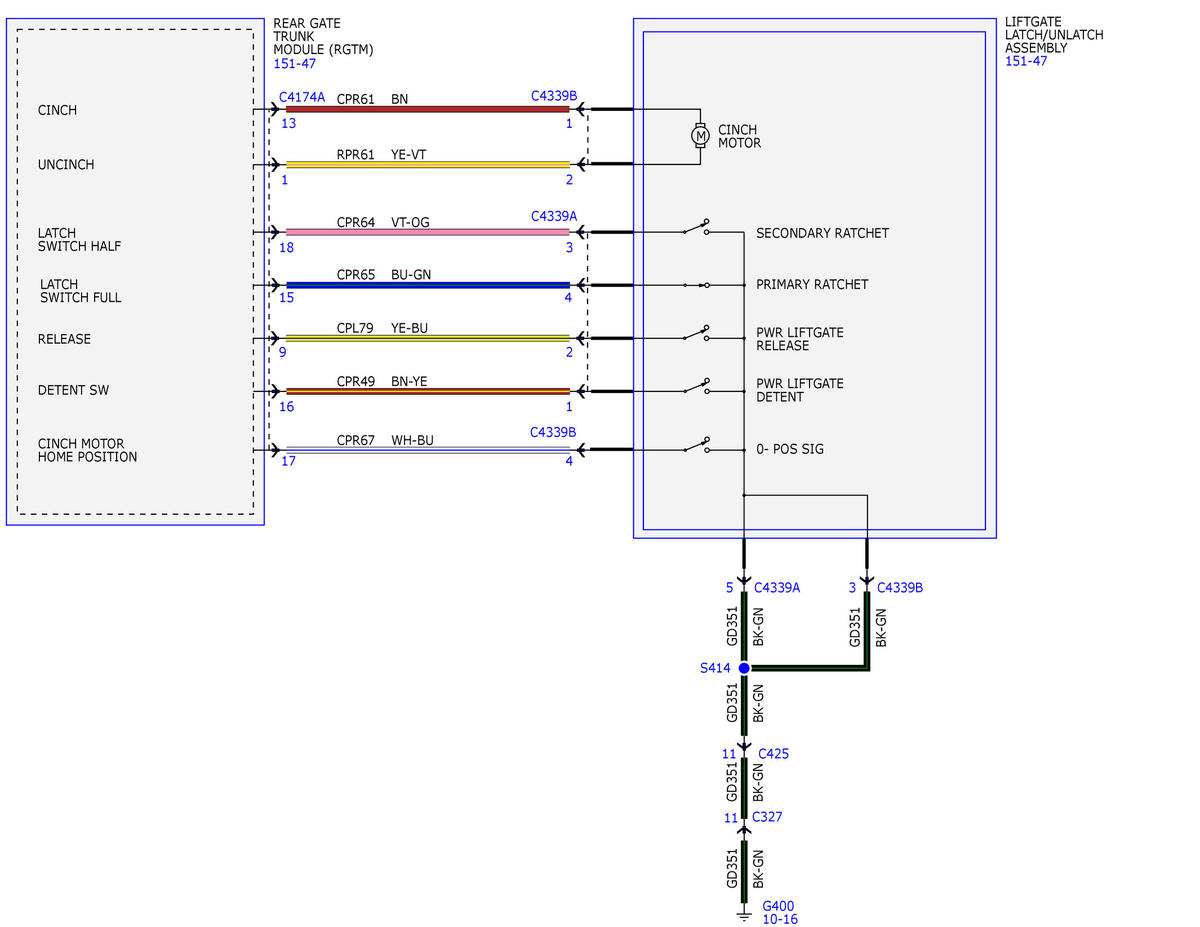This screenshot has height=927, width=1200.
Task: Open the C4174A connector link
Action: (x=302, y=98)
